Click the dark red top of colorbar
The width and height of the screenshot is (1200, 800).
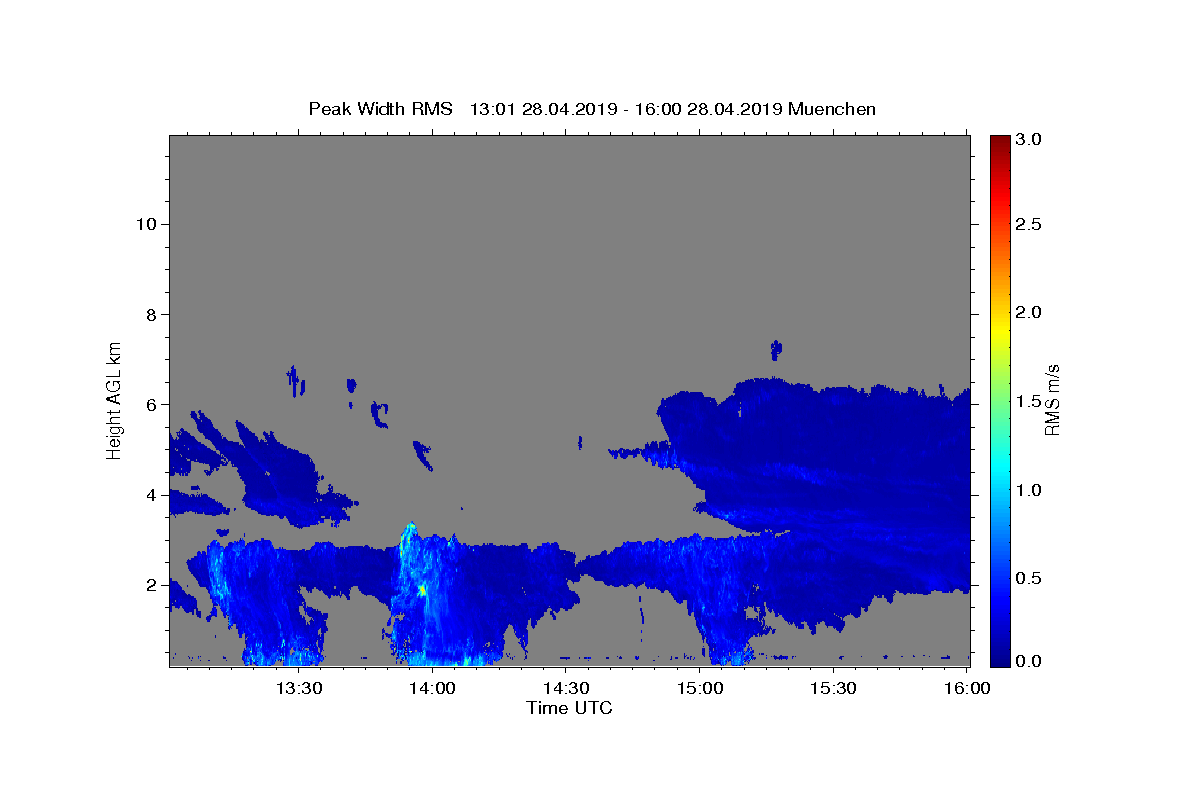[x=999, y=145]
